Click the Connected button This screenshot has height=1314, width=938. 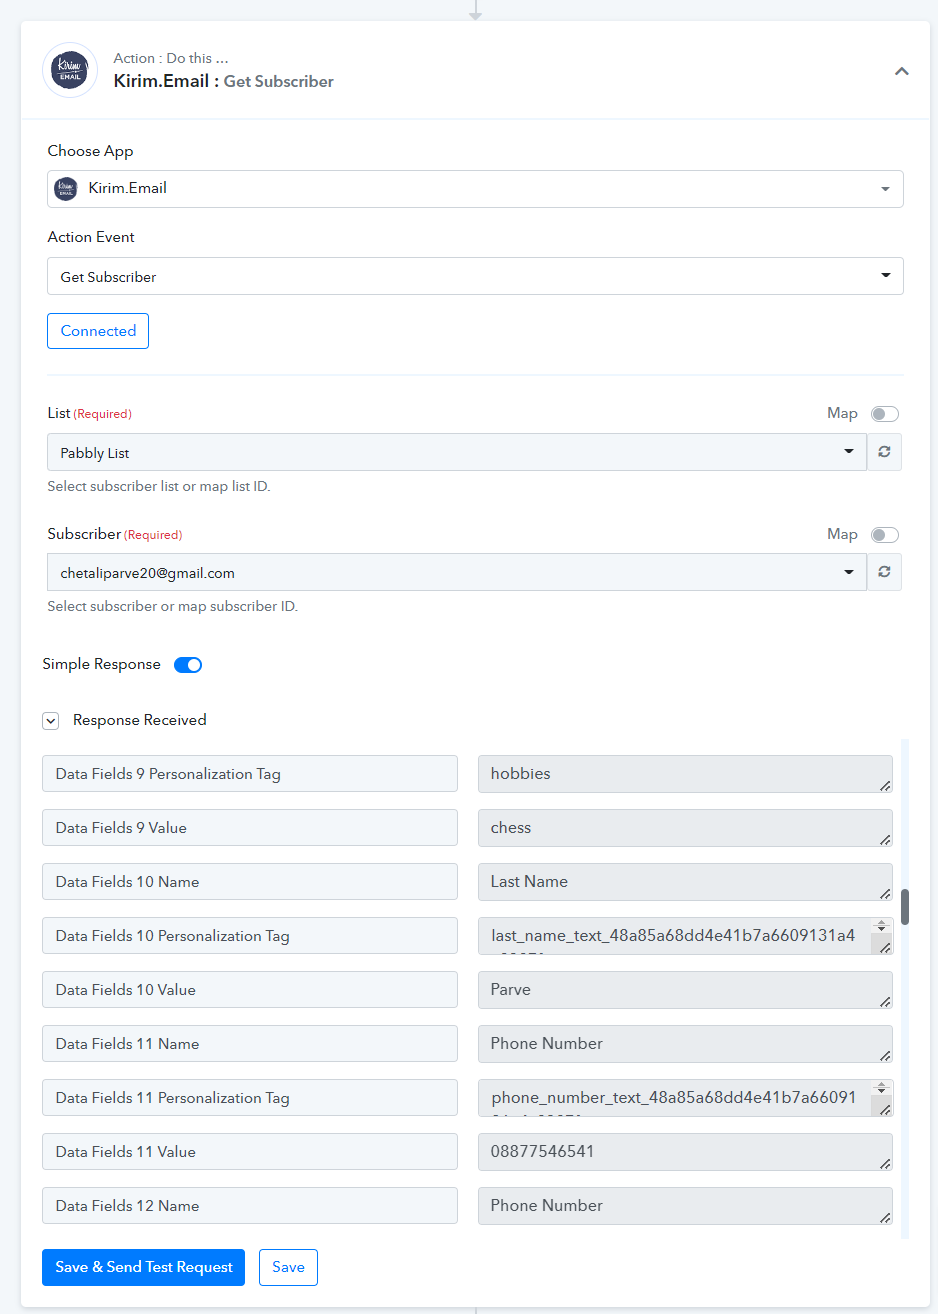pyautogui.click(x=98, y=331)
